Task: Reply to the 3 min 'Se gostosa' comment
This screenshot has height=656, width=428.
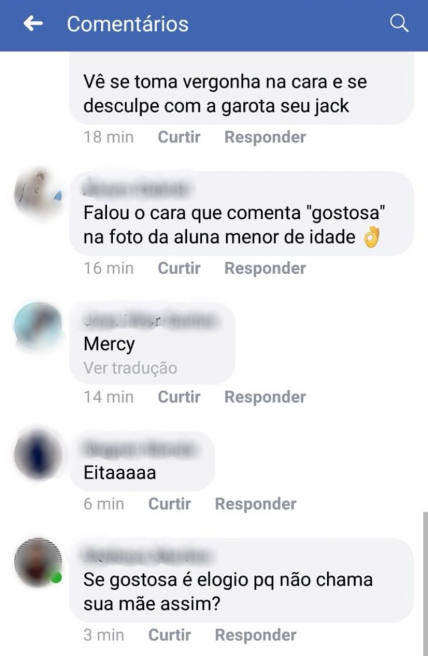Action: click(256, 635)
